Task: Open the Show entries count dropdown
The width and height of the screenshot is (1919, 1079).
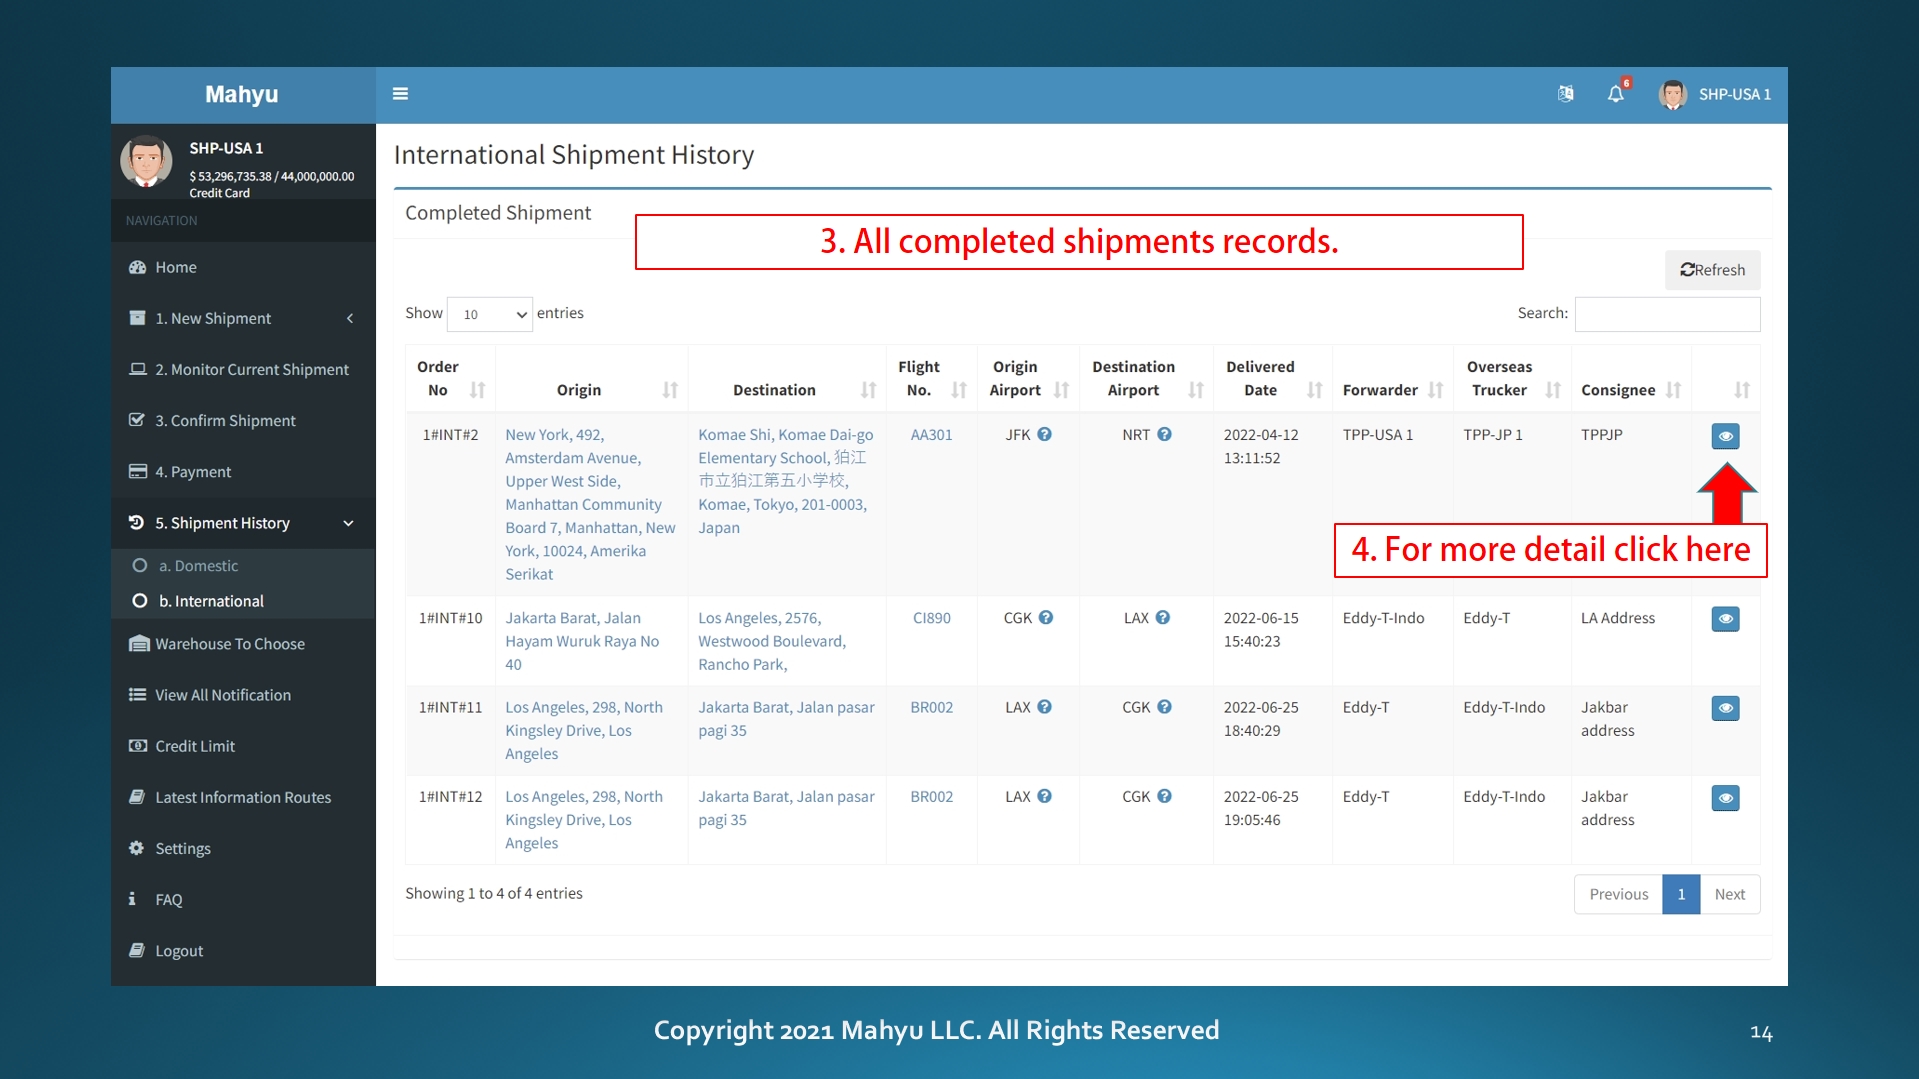Action: (x=490, y=314)
